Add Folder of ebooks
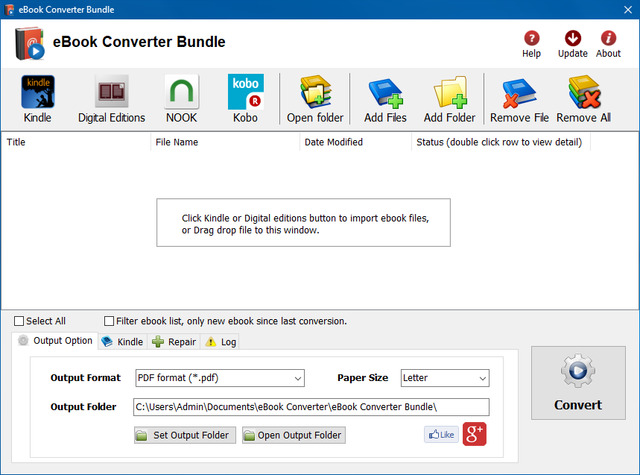The width and height of the screenshot is (640, 475). click(449, 93)
